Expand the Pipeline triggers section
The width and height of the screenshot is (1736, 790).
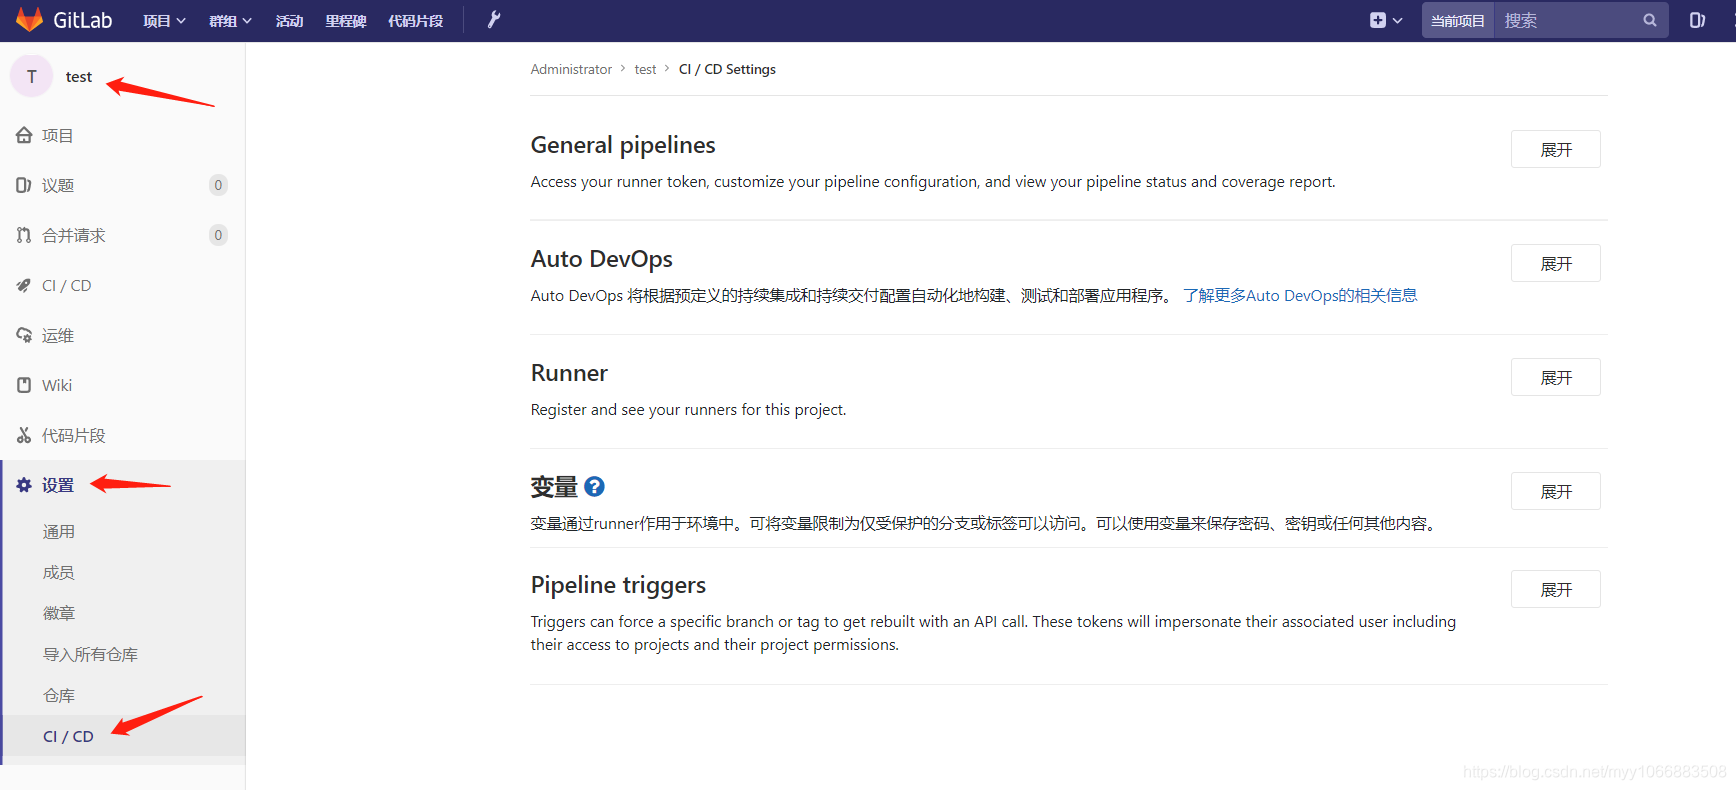[x=1555, y=589]
